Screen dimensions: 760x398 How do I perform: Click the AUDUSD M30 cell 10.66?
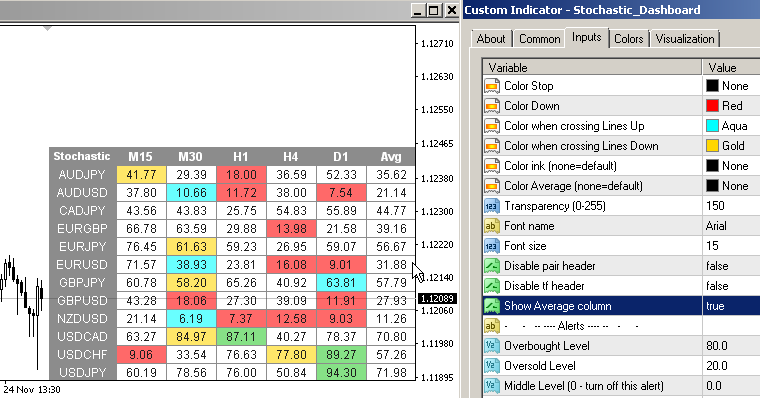point(191,192)
